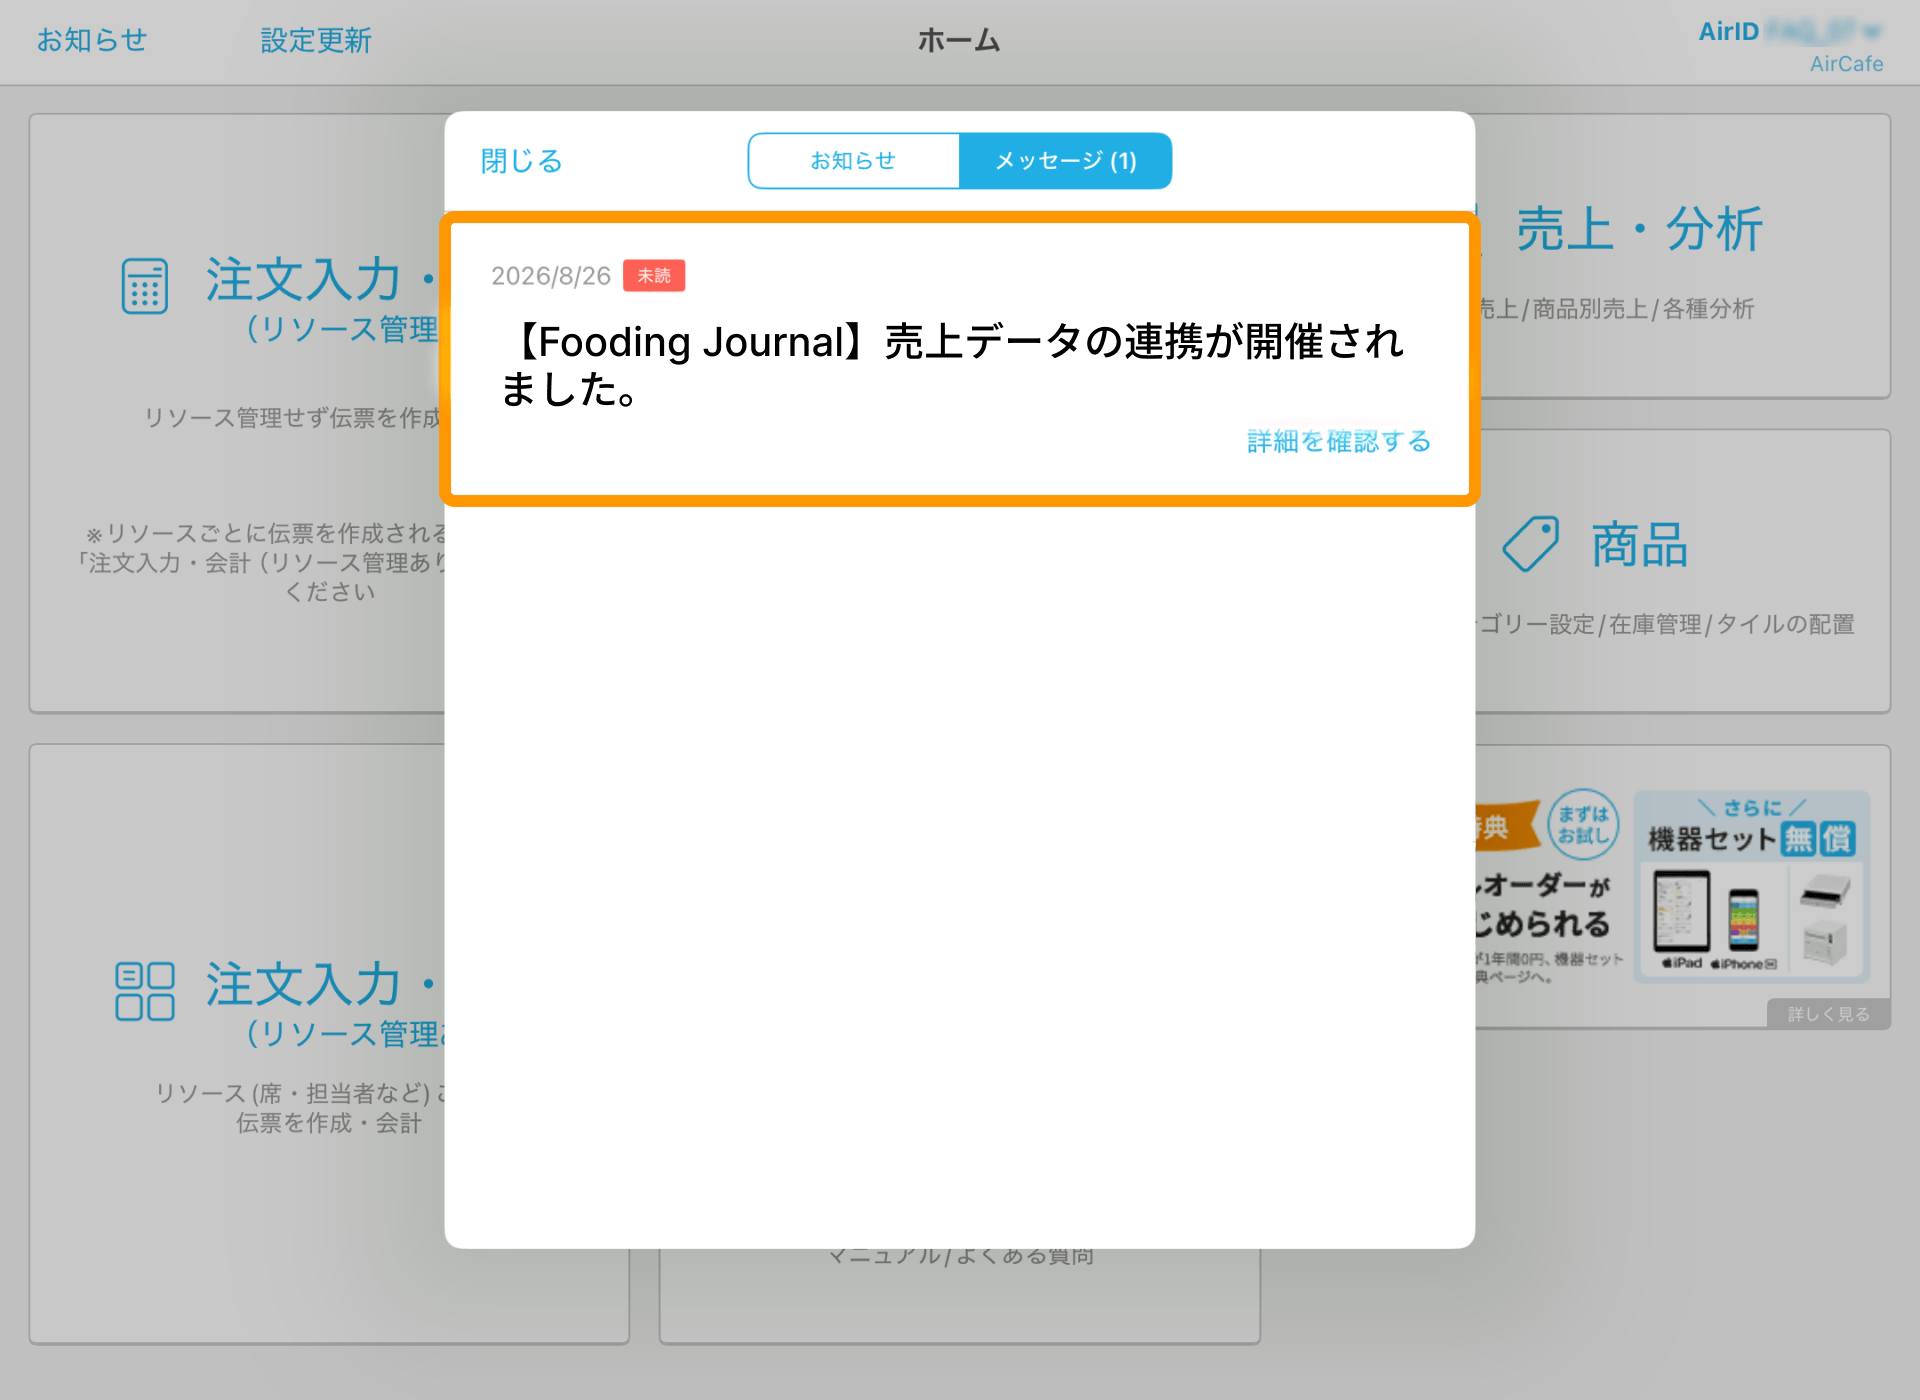1920x1400 pixels.
Task: Click 詳しく見る on the promo banner
Action: pyautogui.click(x=1828, y=1014)
